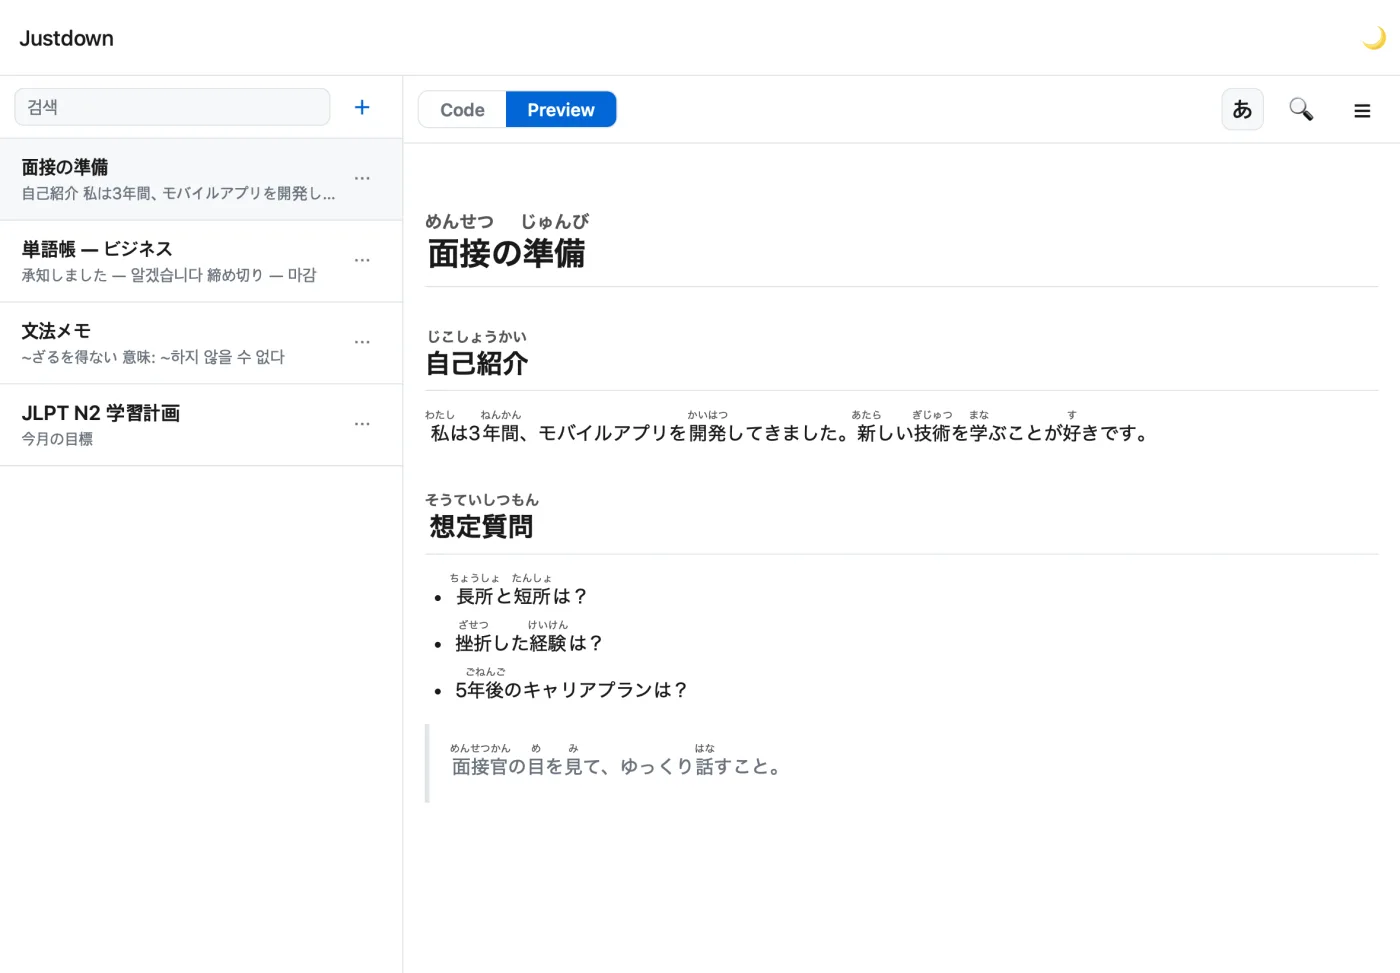The width and height of the screenshot is (1400, 973).
Task: Click the plus icon to add a note
Action: tap(362, 107)
